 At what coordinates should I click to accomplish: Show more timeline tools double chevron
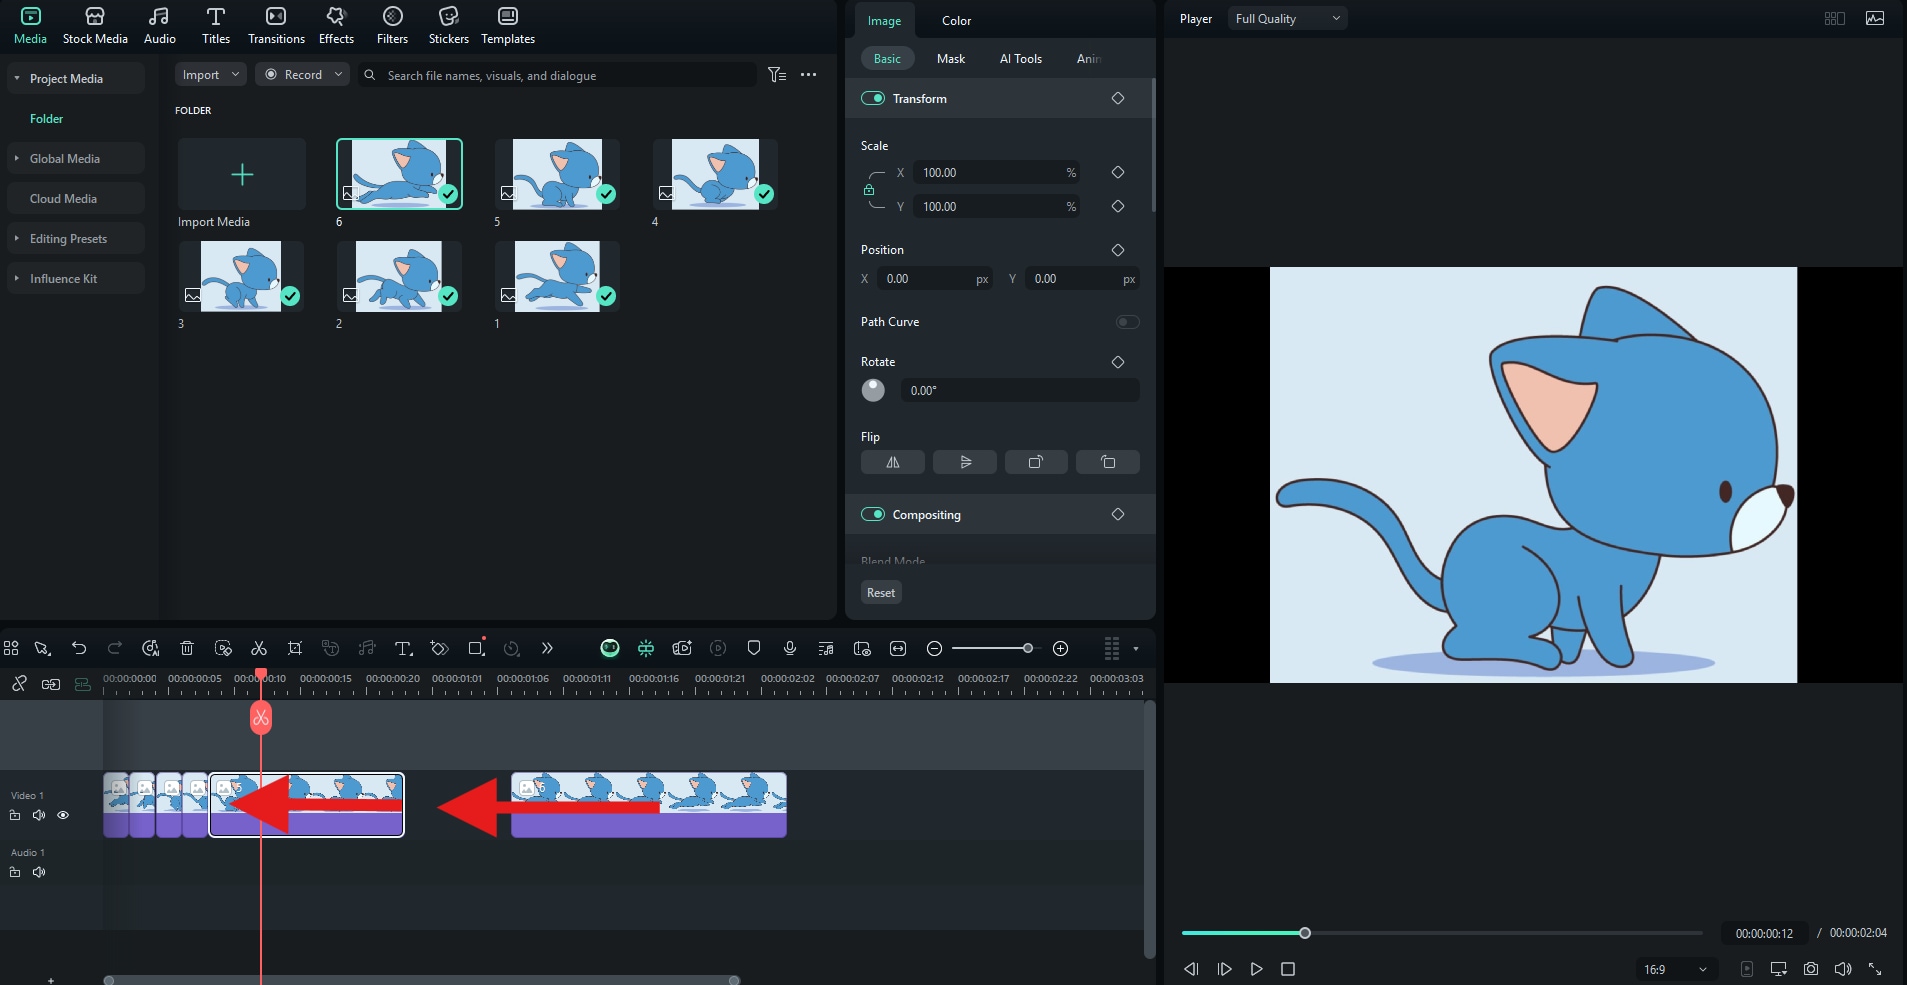tap(547, 648)
